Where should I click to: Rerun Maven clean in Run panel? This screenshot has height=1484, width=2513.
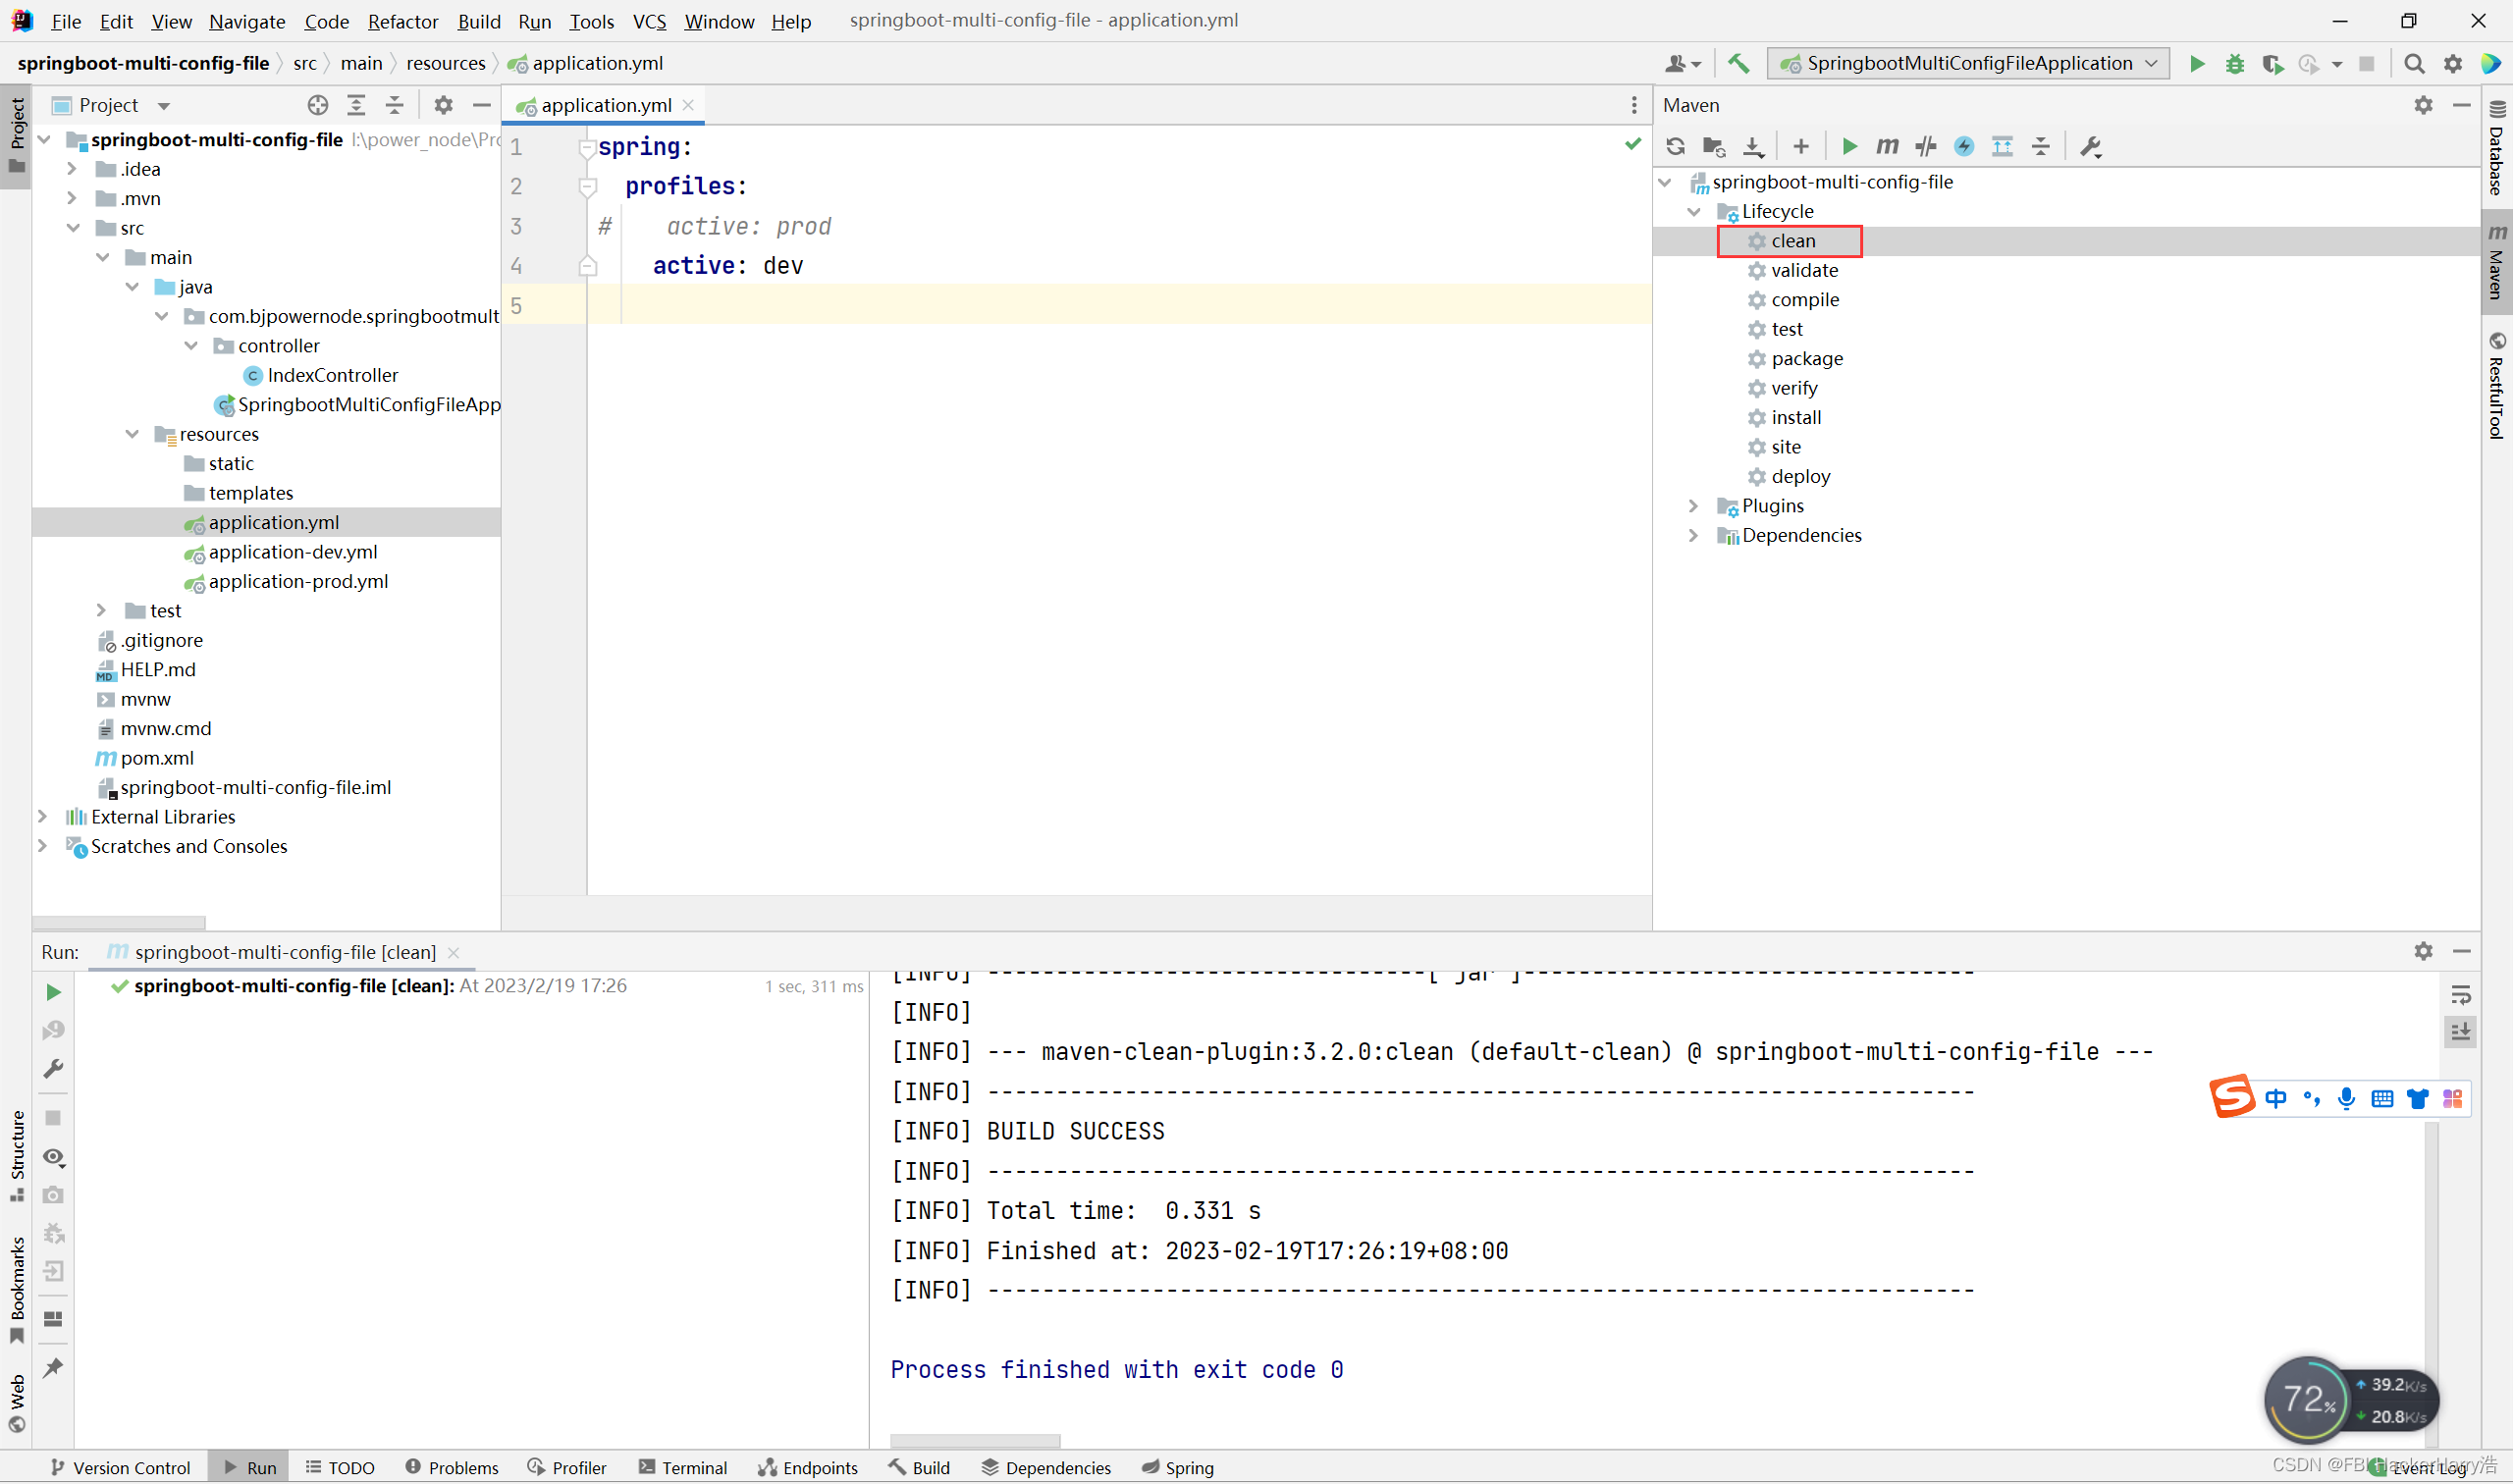tap(53, 992)
